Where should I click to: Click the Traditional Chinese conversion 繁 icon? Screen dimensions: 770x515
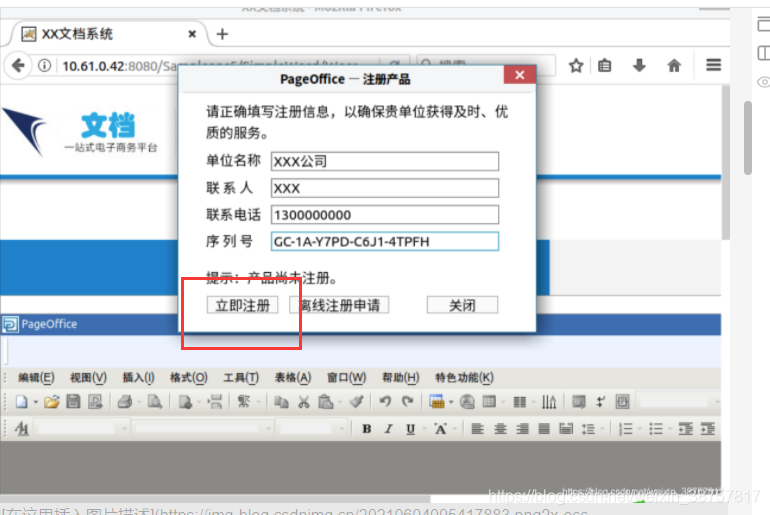pyautogui.click(x=244, y=402)
